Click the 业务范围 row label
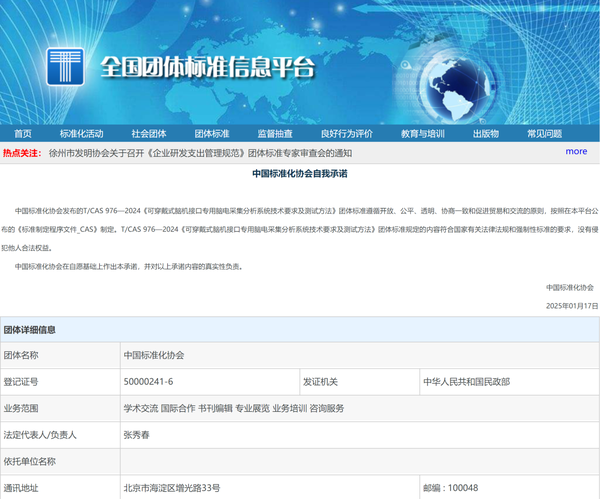 pos(21,408)
